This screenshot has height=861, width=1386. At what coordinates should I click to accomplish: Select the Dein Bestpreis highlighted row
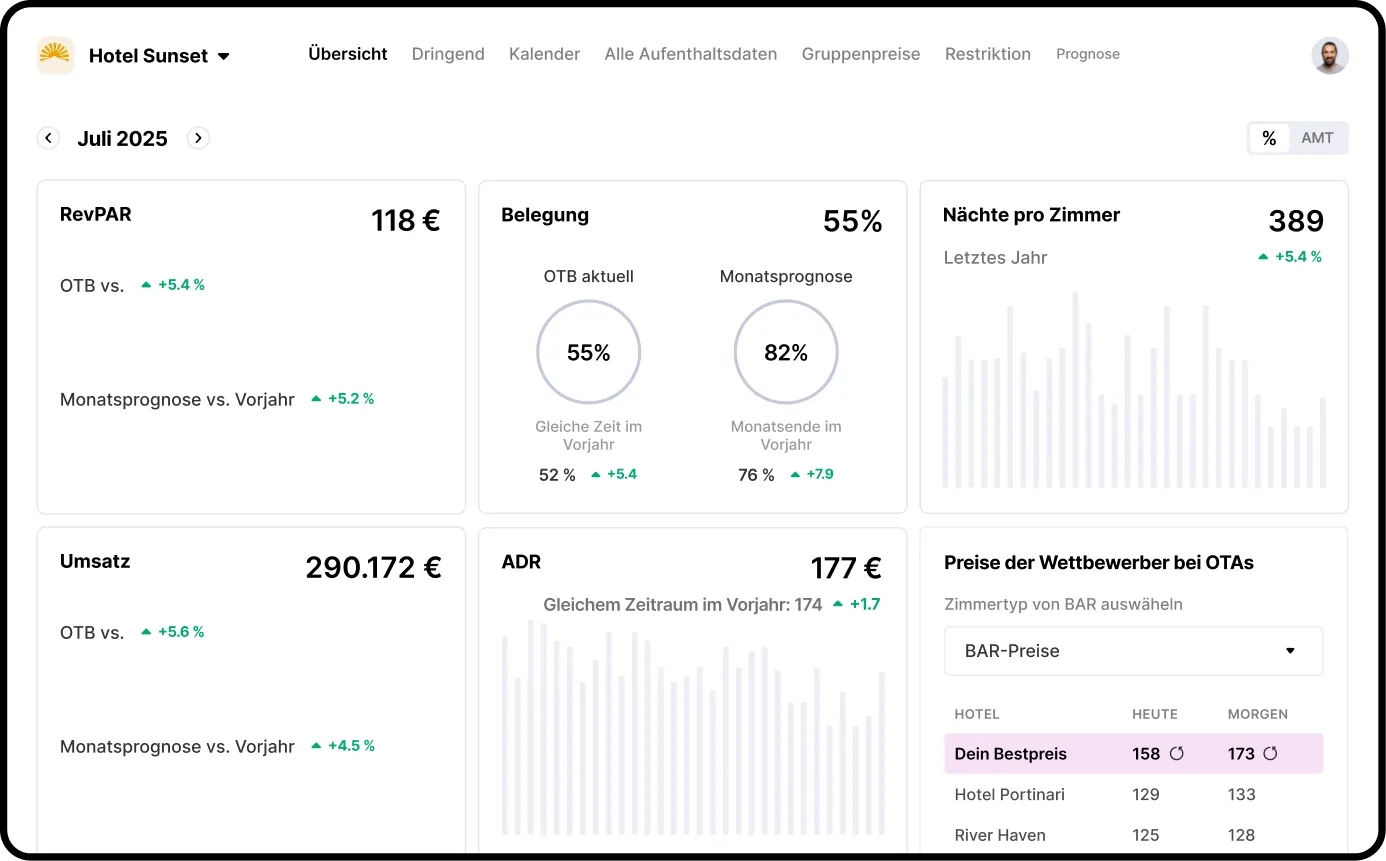click(1010, 754)
